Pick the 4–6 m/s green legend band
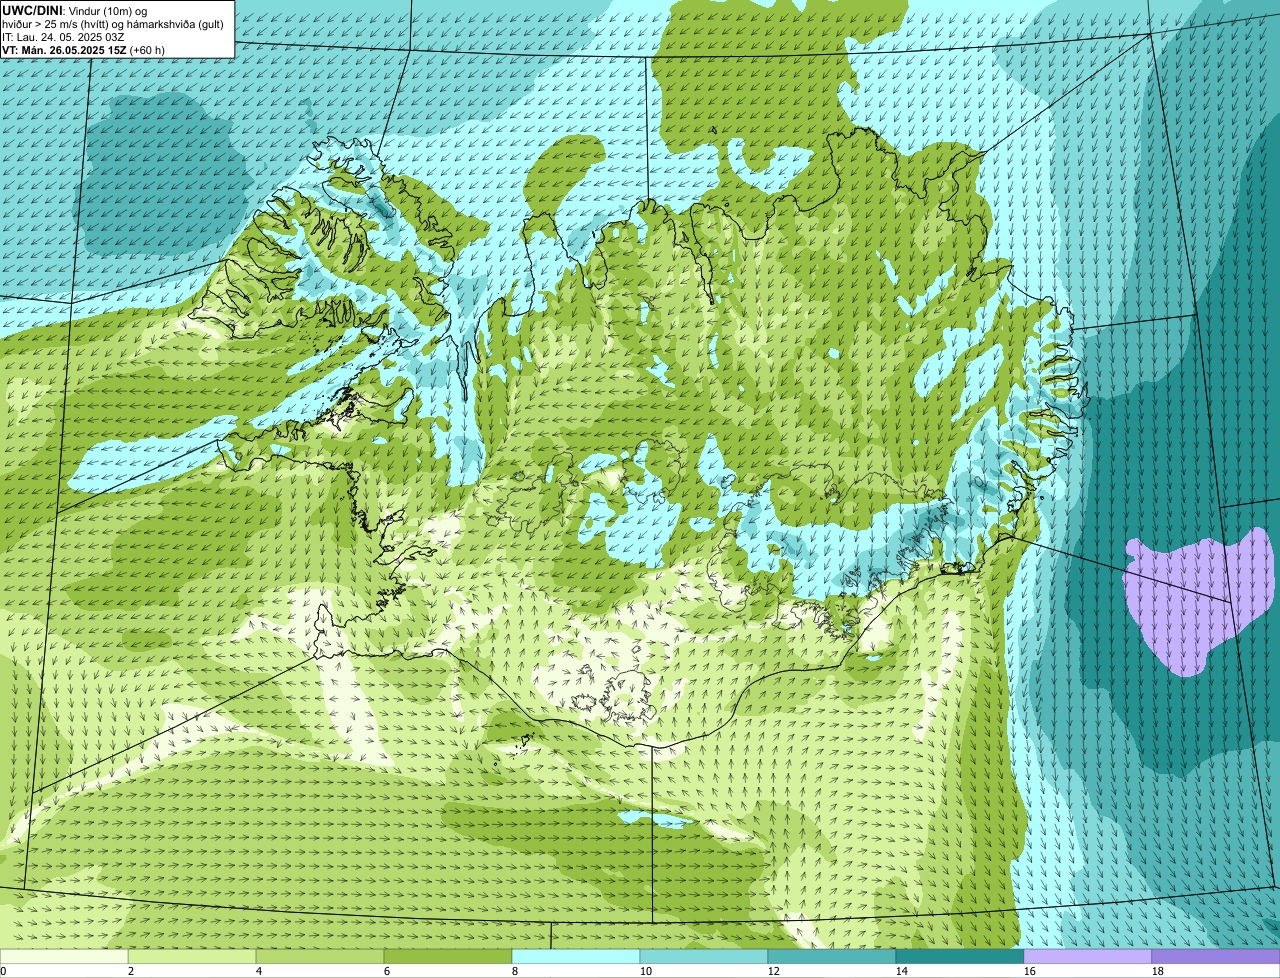 [320, 957]
